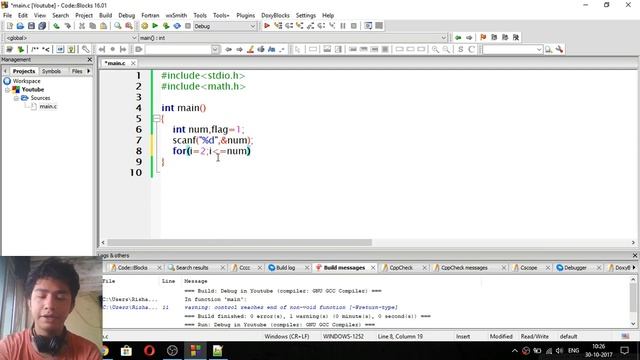Show more Management tabs via right arrow
The height and width of the screenshot is (360, 640).
point(89,71)
